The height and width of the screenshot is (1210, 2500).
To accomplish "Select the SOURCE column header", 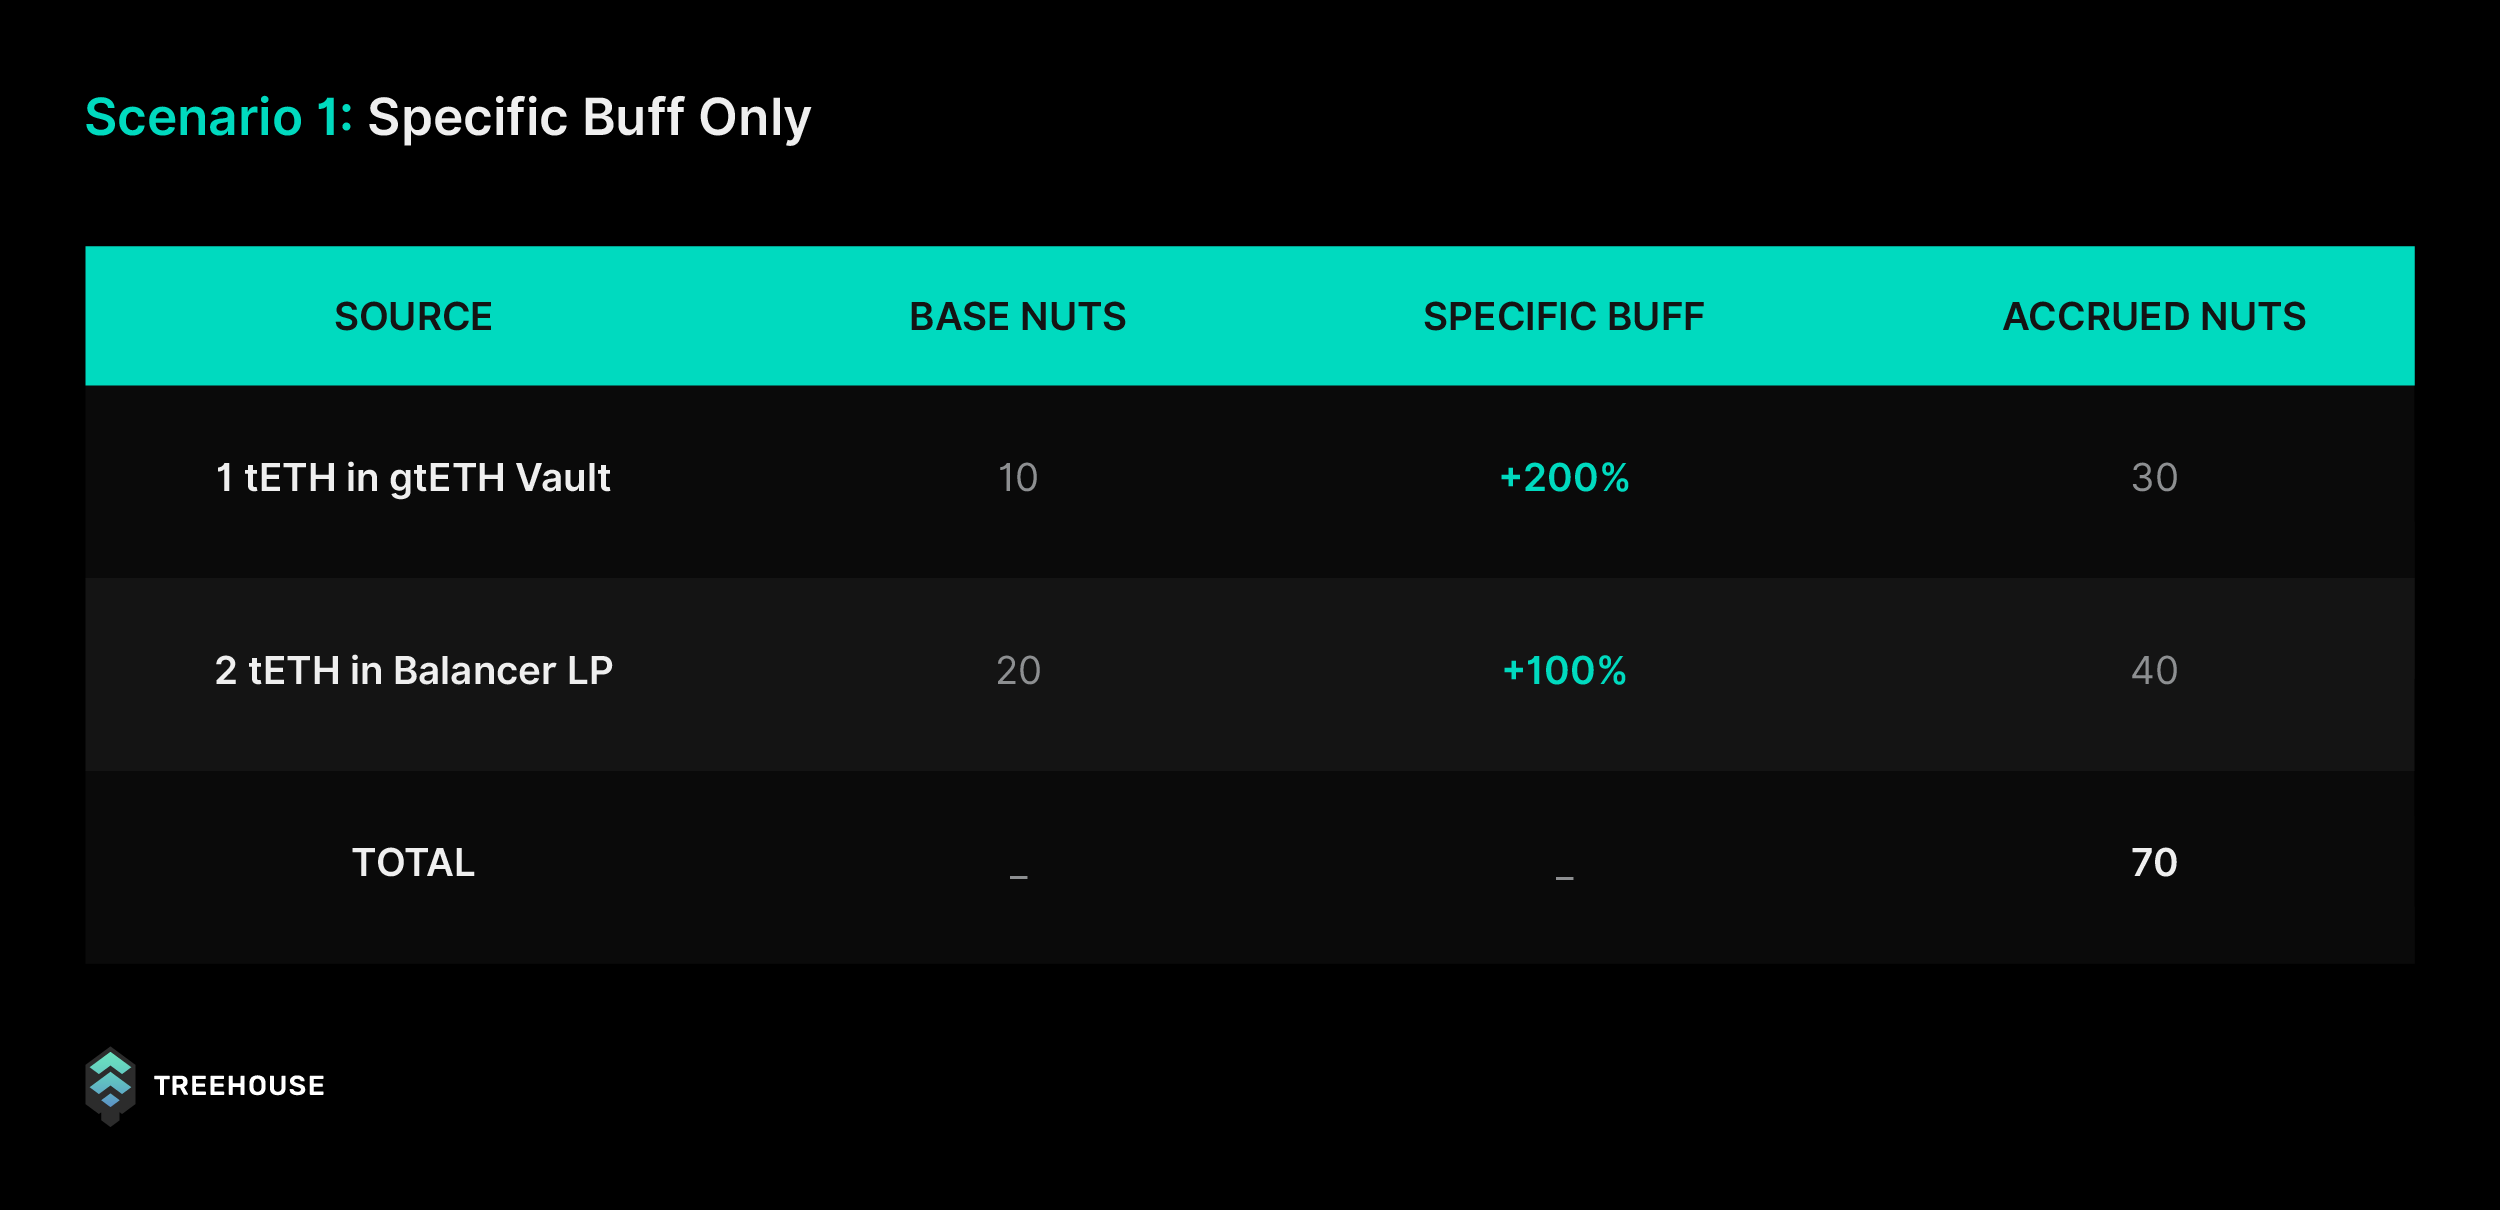I will (413, 317).
